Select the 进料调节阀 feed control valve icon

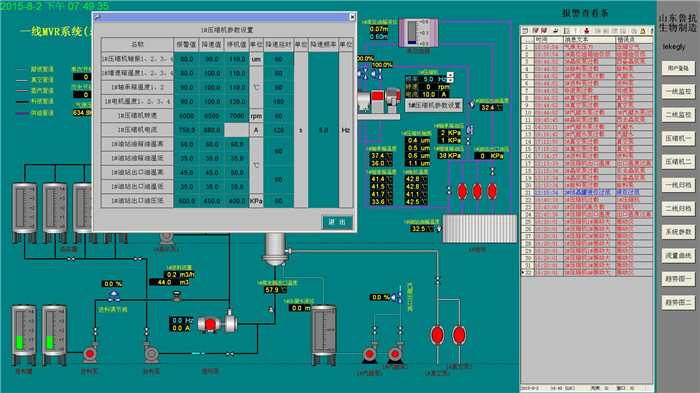[114, 296]
